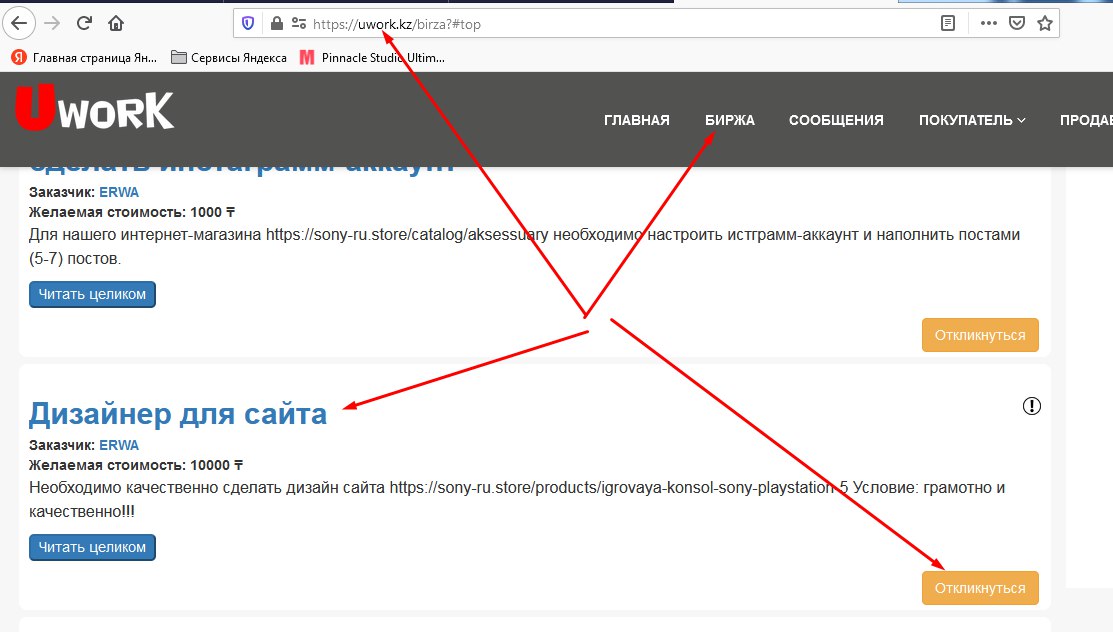Open the Сервисы Яндекса bookmarks folder
The height and width of the screenshot is (632, 1113).
[229, 58]
